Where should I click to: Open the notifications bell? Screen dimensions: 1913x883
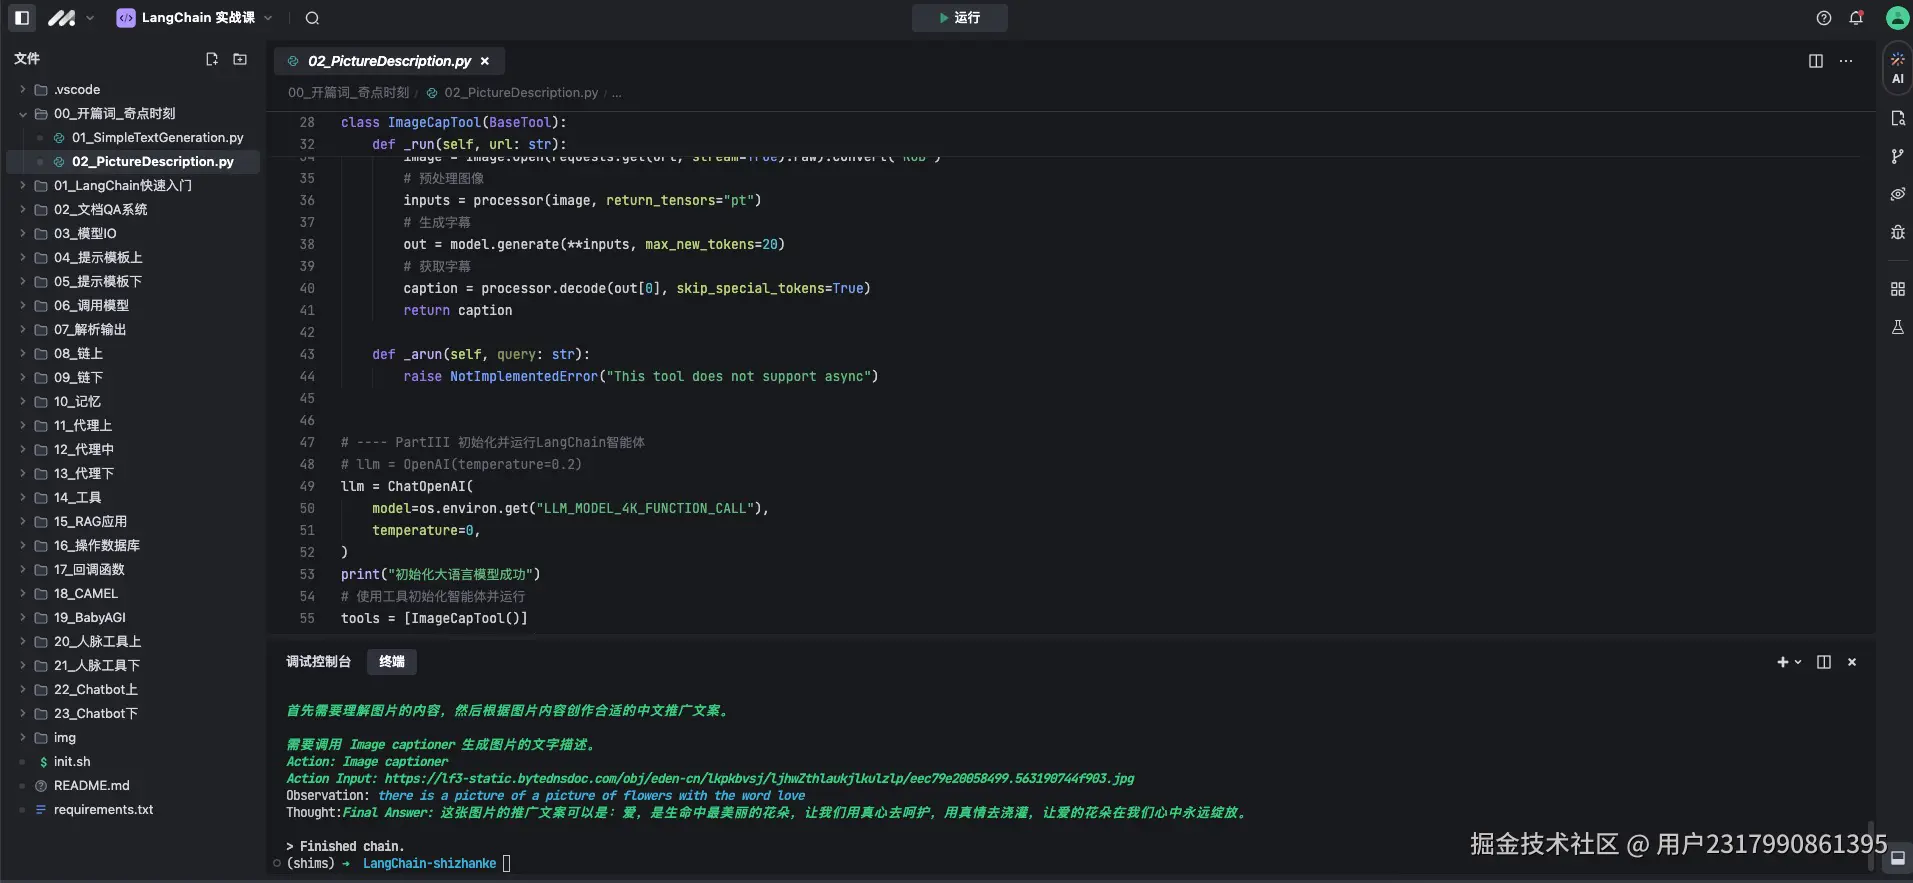[x=1856, y=18]
